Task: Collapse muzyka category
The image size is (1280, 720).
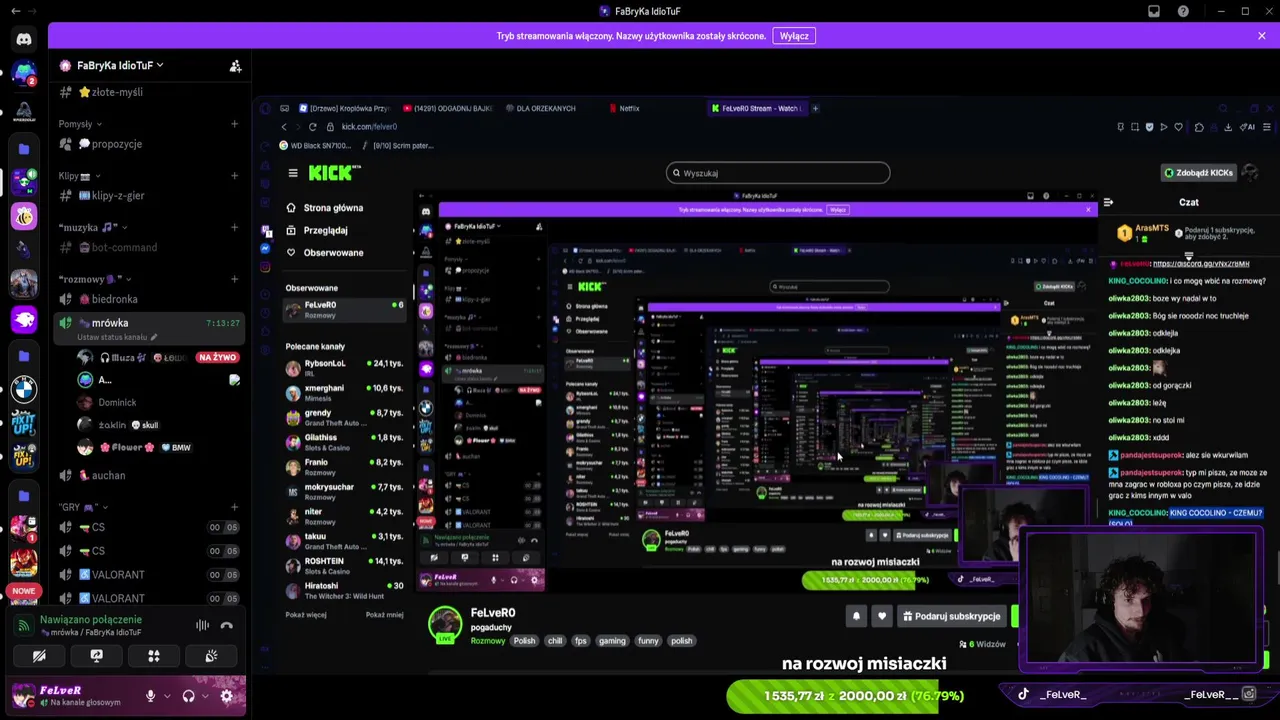Action: pos(93,227)
